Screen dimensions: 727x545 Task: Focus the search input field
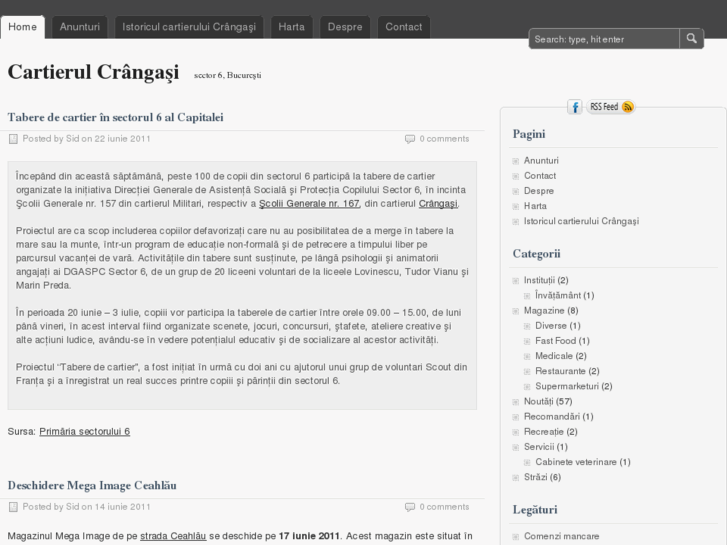pyautogui.click(x=604, y=39)
